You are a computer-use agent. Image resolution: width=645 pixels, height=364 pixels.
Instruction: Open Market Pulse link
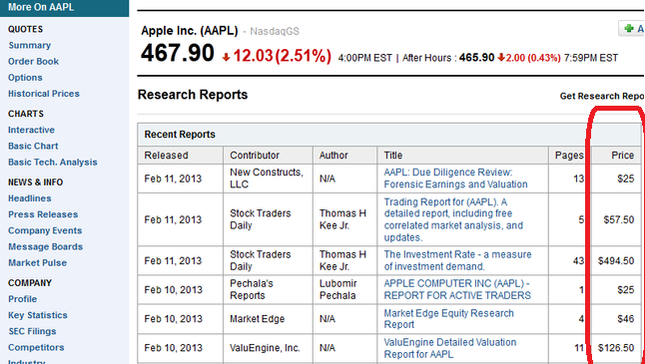(37, 262)
